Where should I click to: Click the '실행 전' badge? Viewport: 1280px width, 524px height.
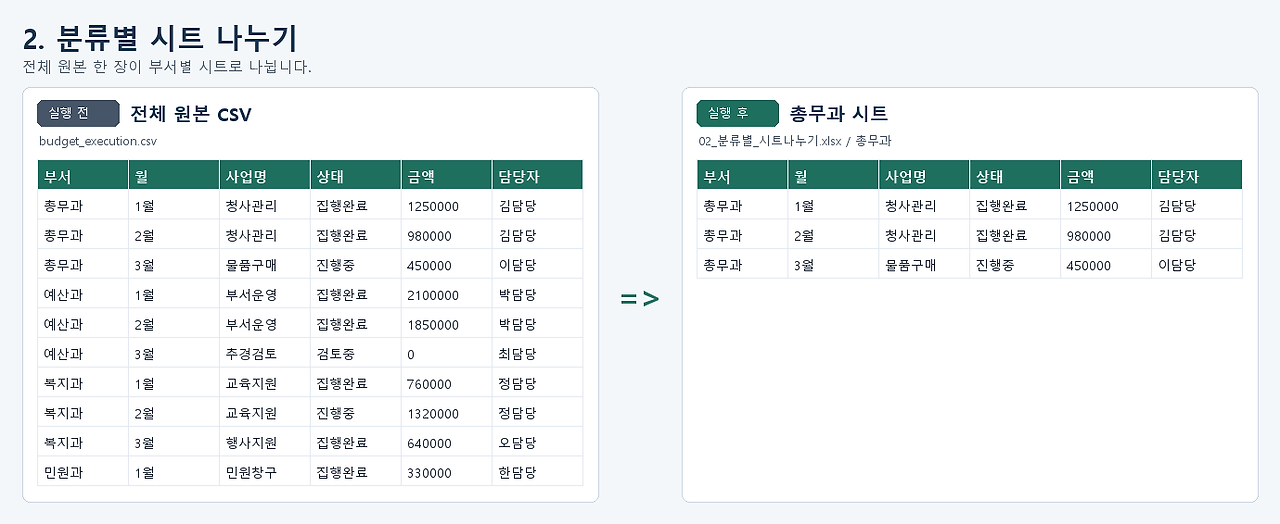click(78, 113)
